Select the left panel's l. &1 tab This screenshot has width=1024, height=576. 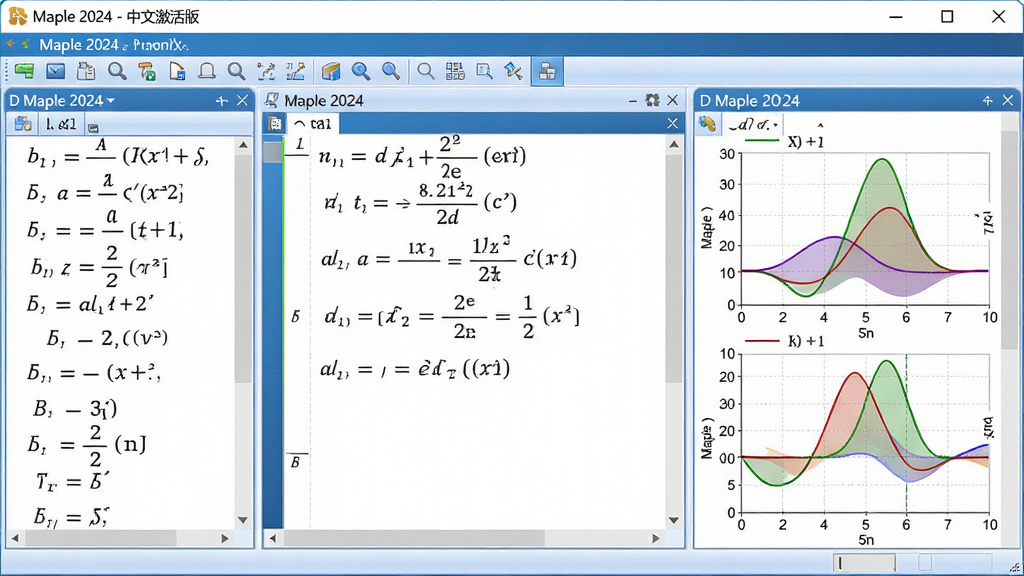[x=61, y=123]
